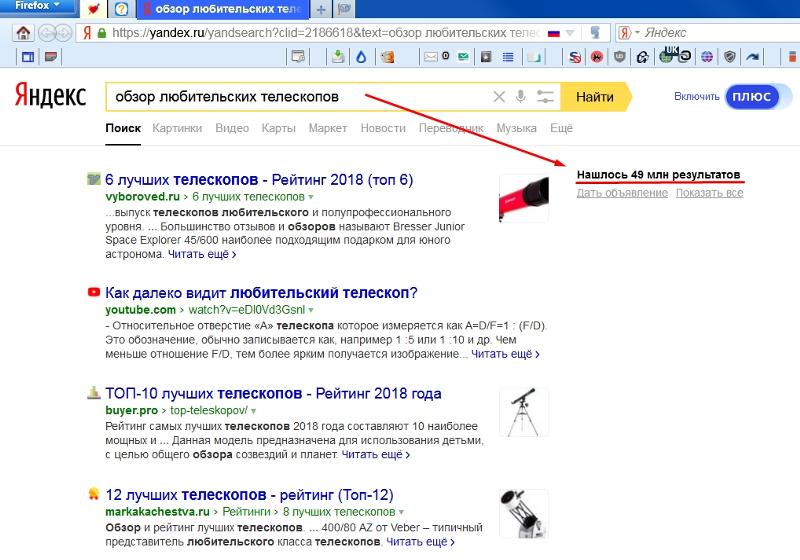Expand the URL bar history dropdown arrow
This screenshot has height=560, width=800.
coord(571,33)
